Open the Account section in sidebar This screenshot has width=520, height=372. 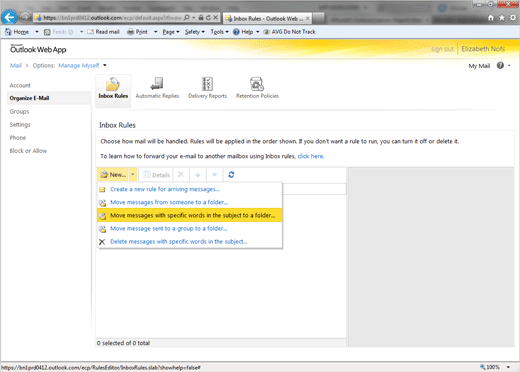pyautogui.click(x=20, y=85)
